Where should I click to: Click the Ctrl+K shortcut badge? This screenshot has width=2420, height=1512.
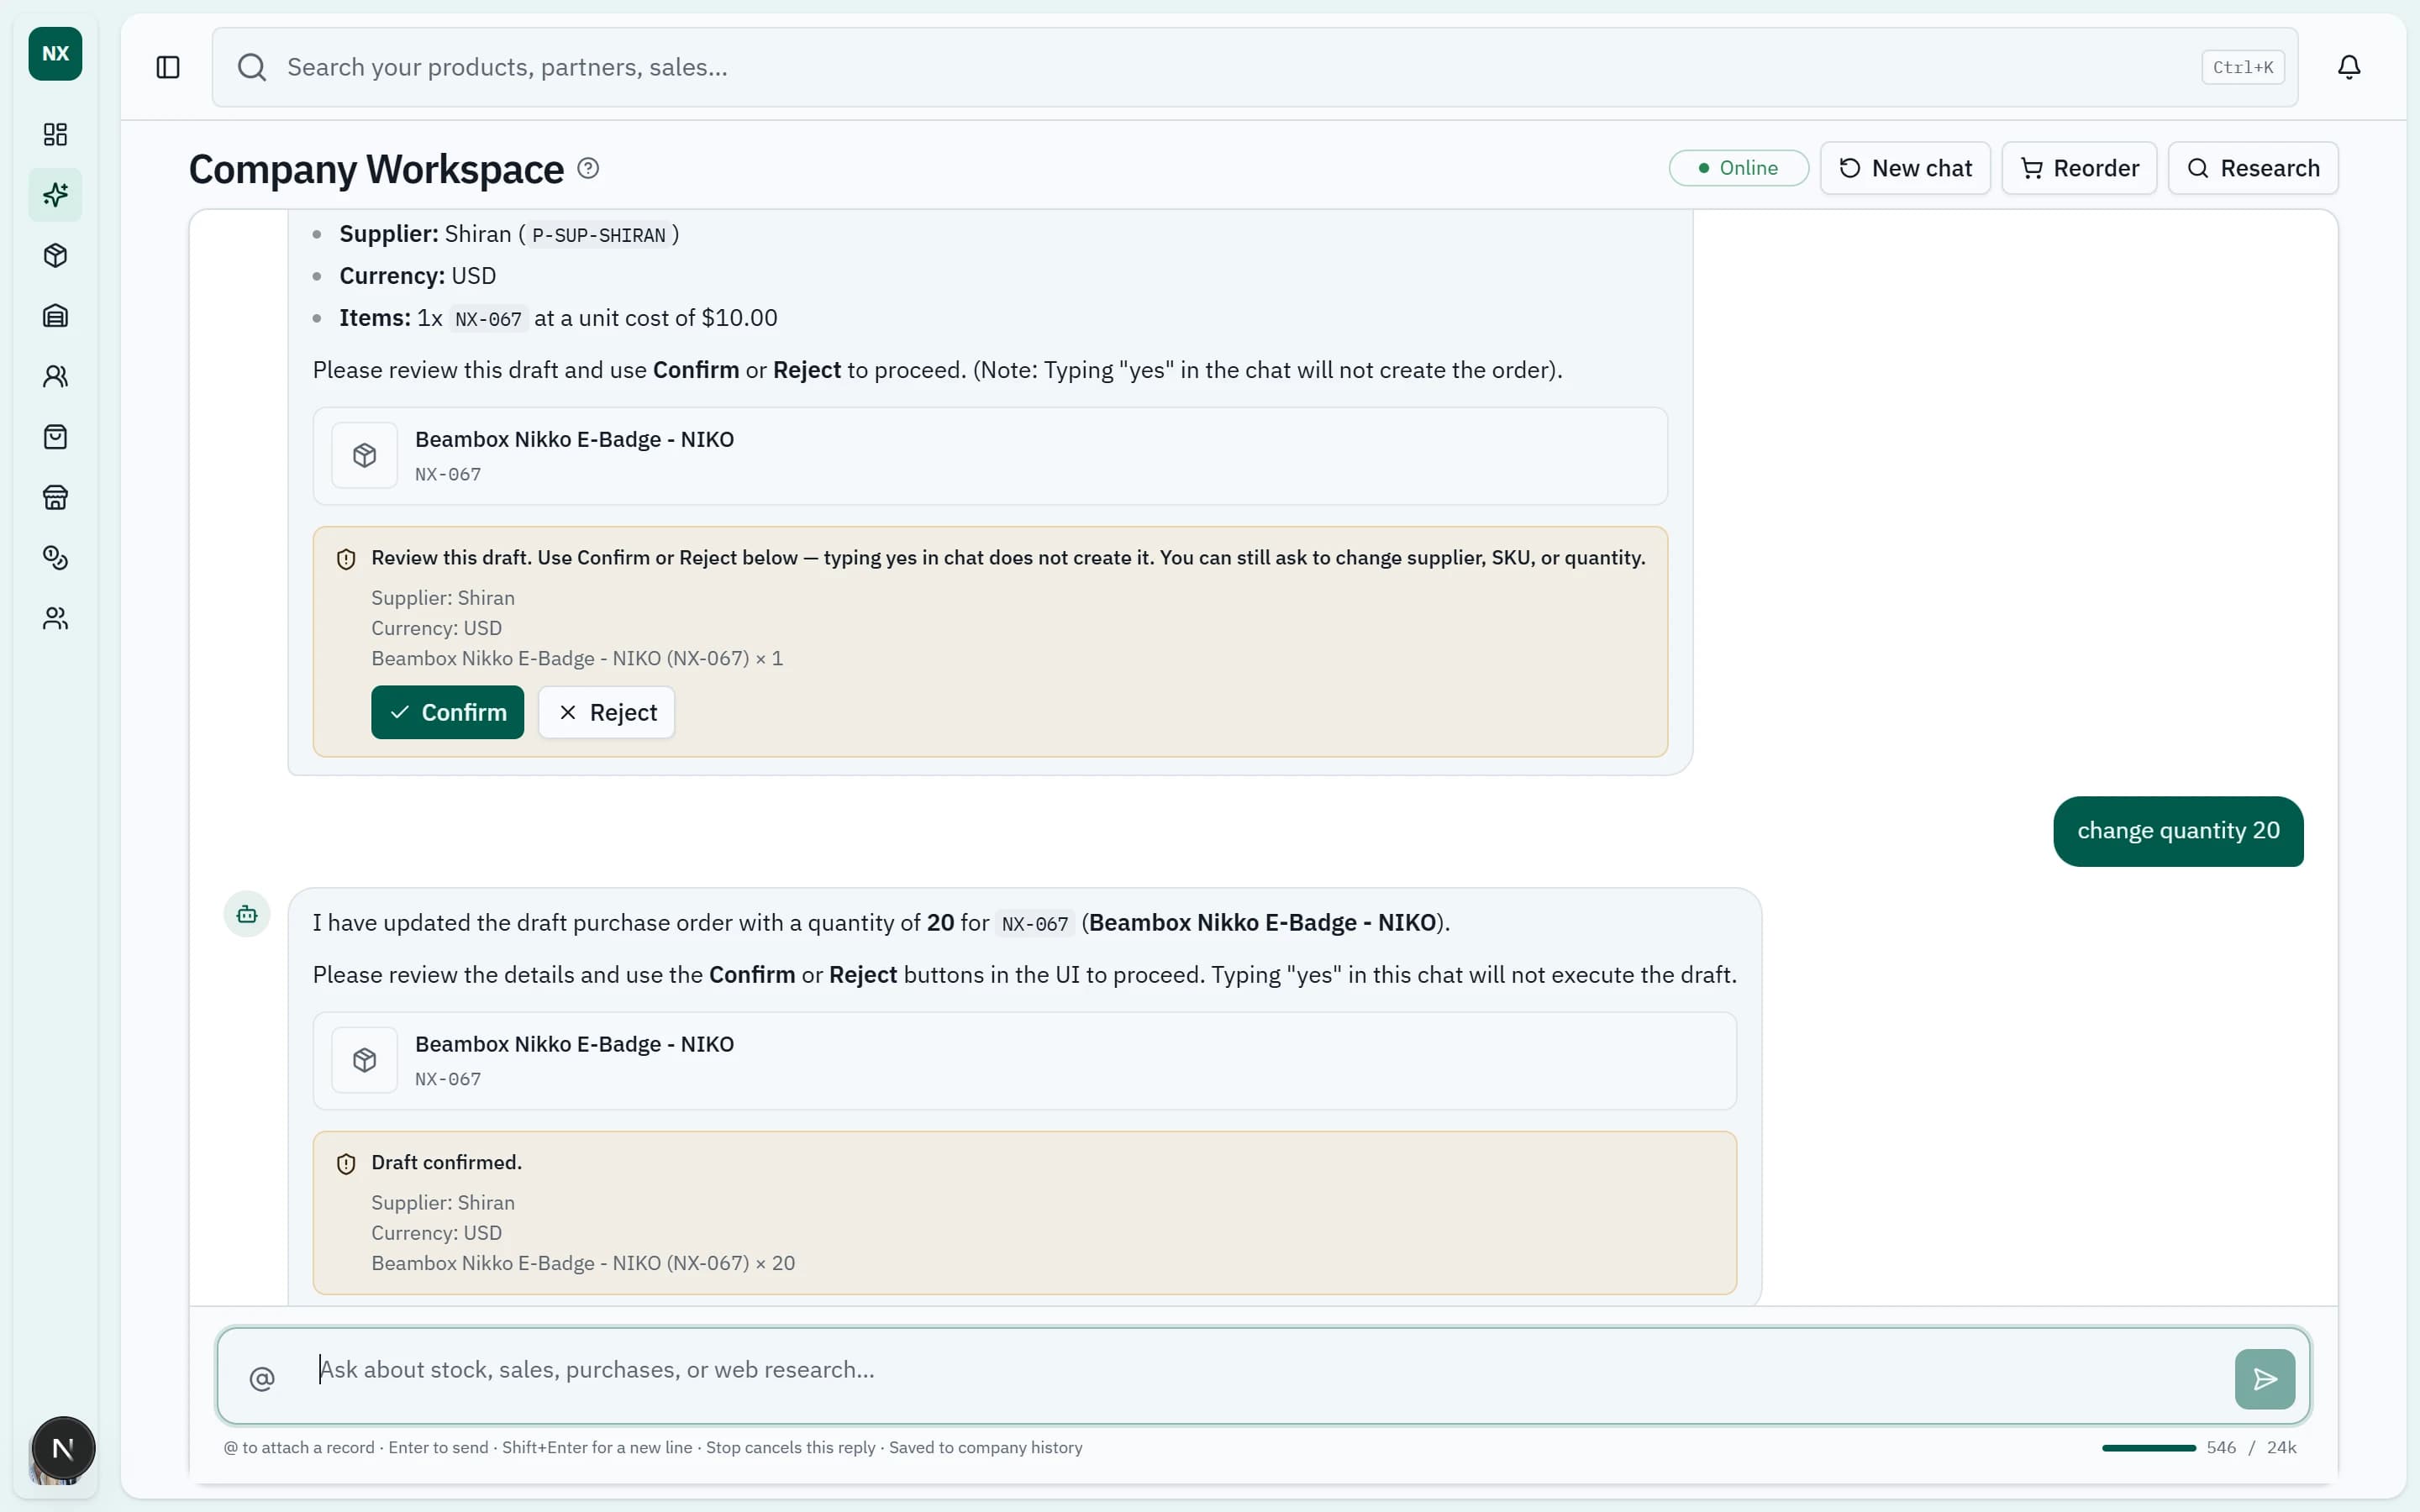pos(2243,67)
